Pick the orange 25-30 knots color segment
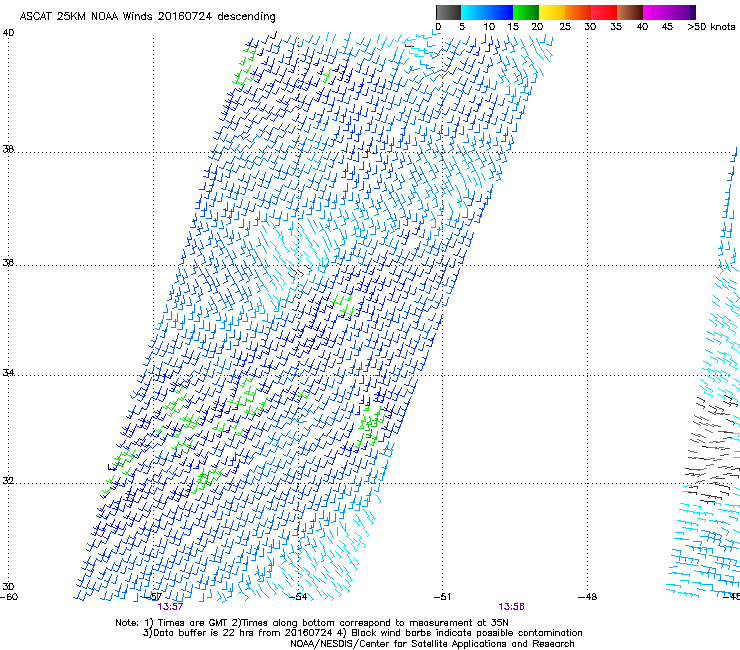 [578, 12]
